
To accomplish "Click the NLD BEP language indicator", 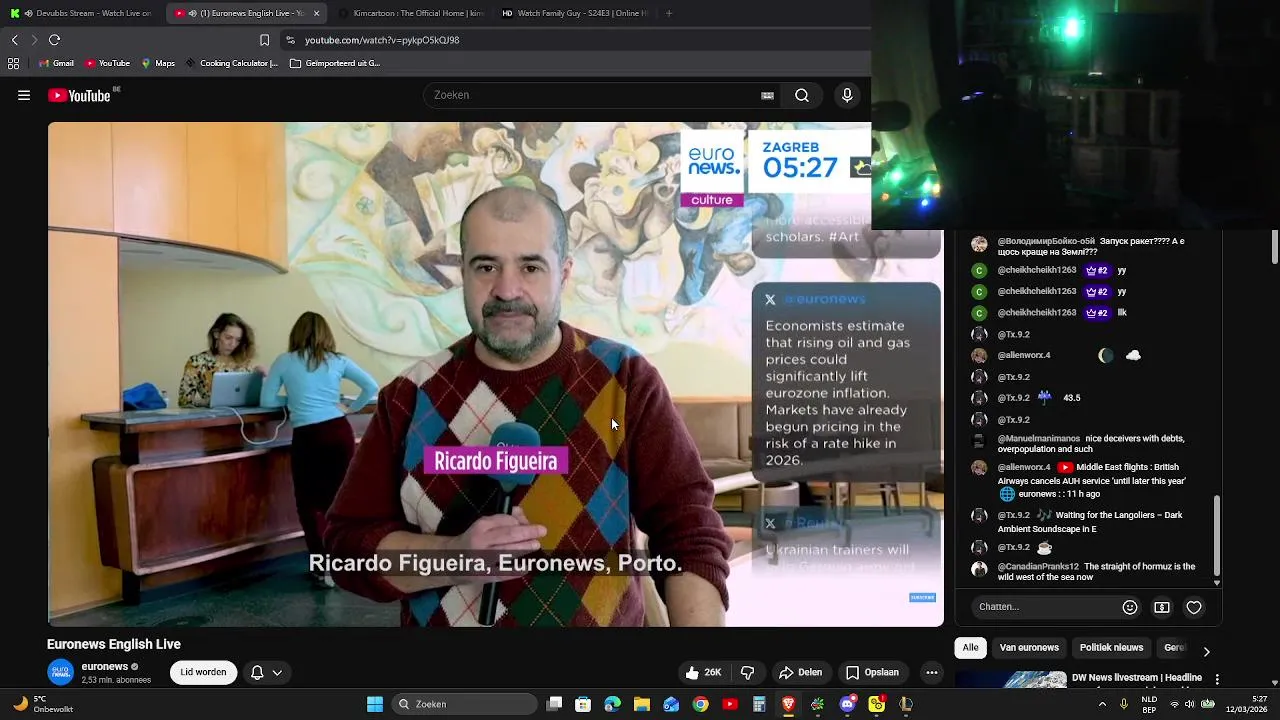I will pos(1149,704).
